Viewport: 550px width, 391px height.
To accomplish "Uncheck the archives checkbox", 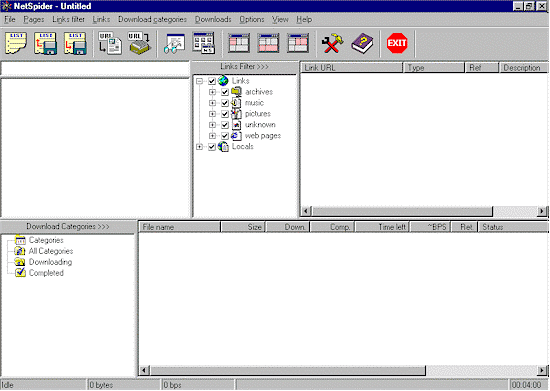I will [x=225, y=92].
